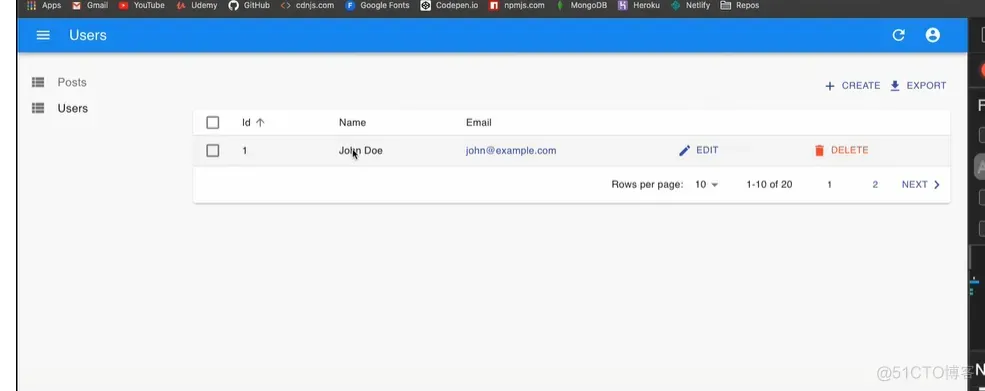Open the Heroku bookmark

click(639, 5)
